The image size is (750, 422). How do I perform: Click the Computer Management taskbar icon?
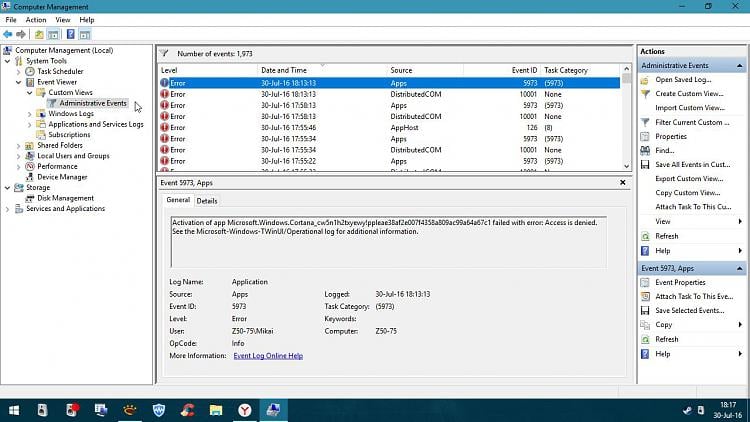pyautogui.click(x=274, y=410)
